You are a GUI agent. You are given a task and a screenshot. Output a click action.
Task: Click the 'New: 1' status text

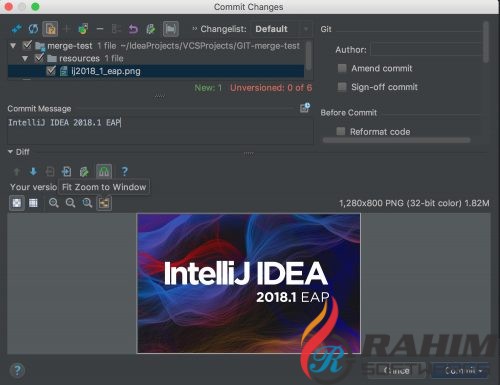208,88
